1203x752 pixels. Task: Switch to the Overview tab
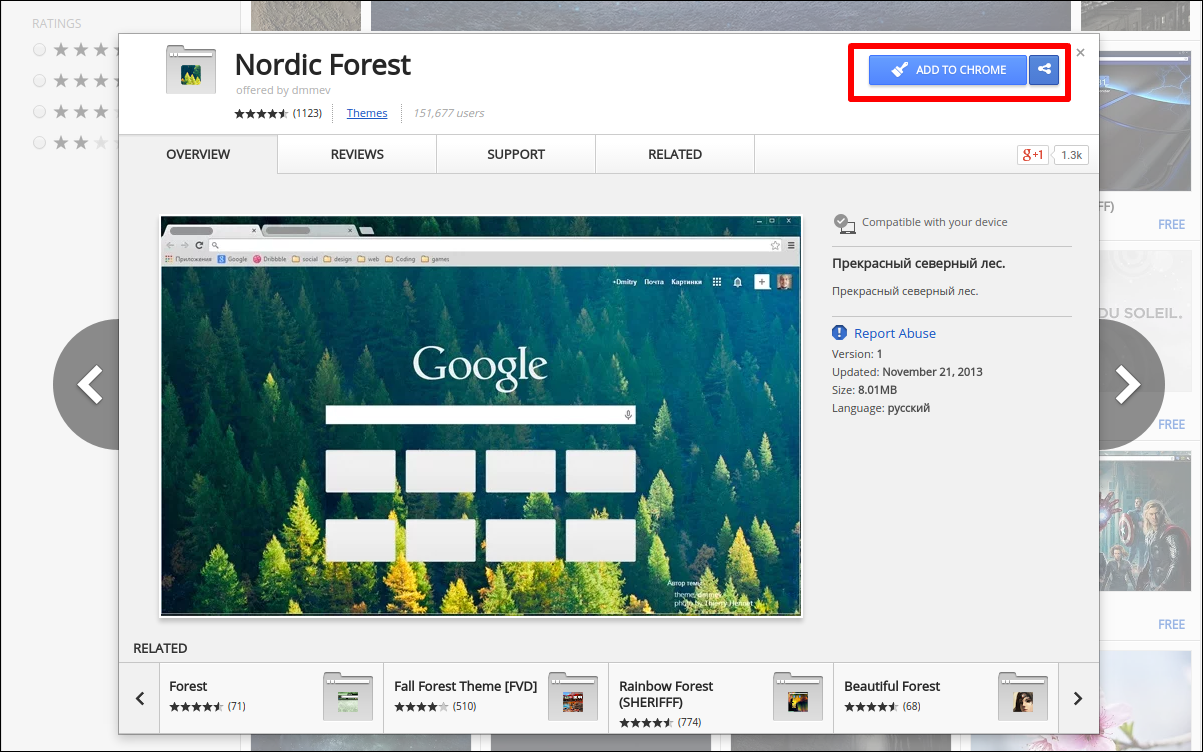click(198, 154)
